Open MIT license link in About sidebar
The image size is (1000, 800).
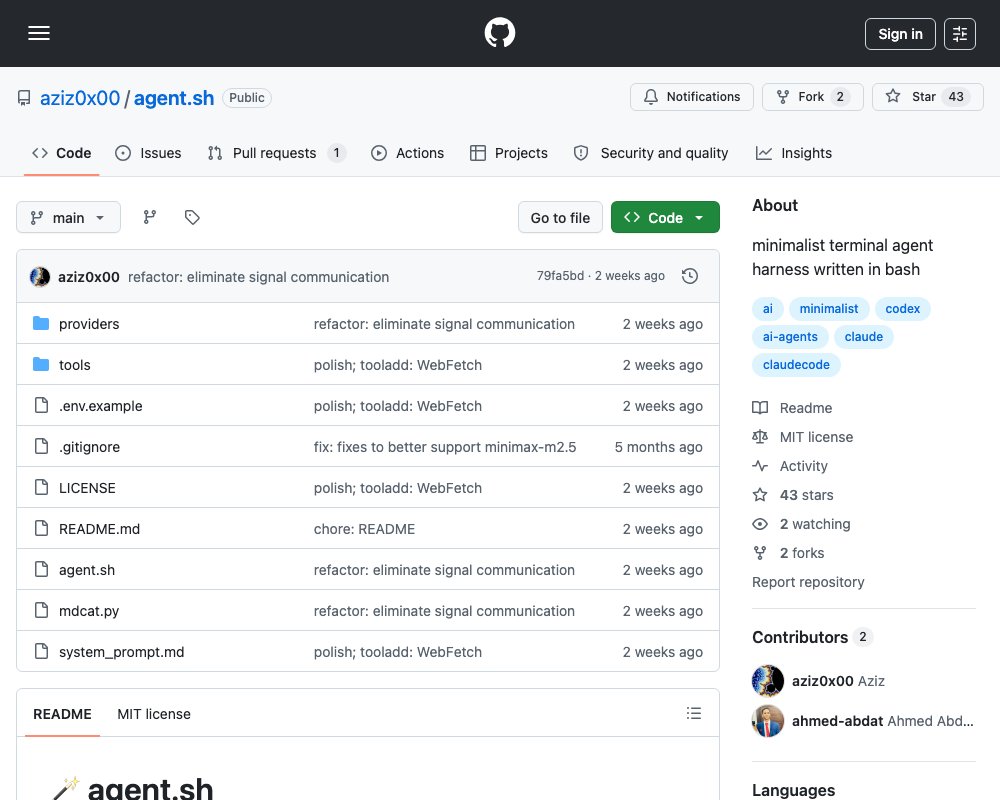(x=803, y=437)
